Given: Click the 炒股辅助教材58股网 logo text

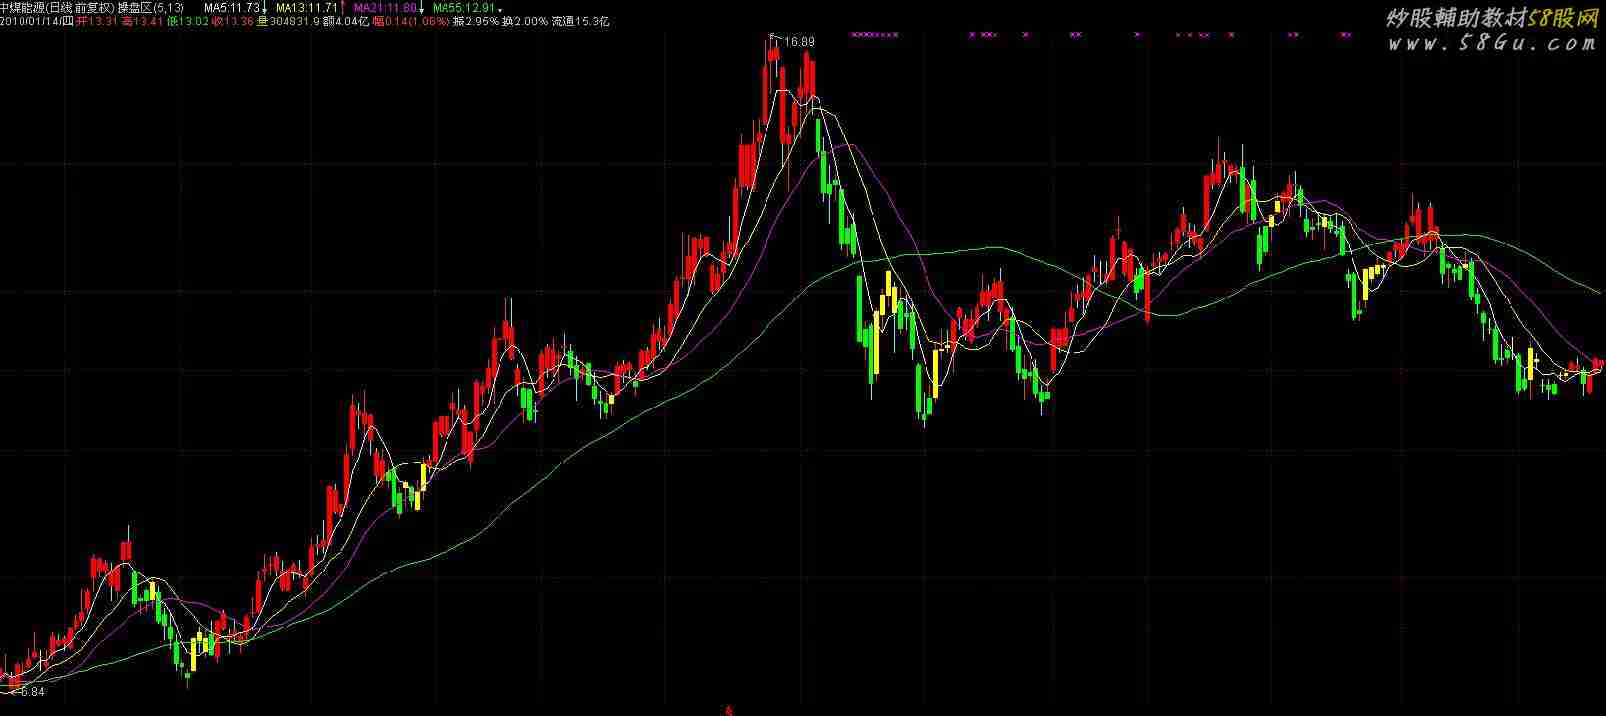Looking at the screenshot, I should pyautogui.click(x=1491, y=17).
